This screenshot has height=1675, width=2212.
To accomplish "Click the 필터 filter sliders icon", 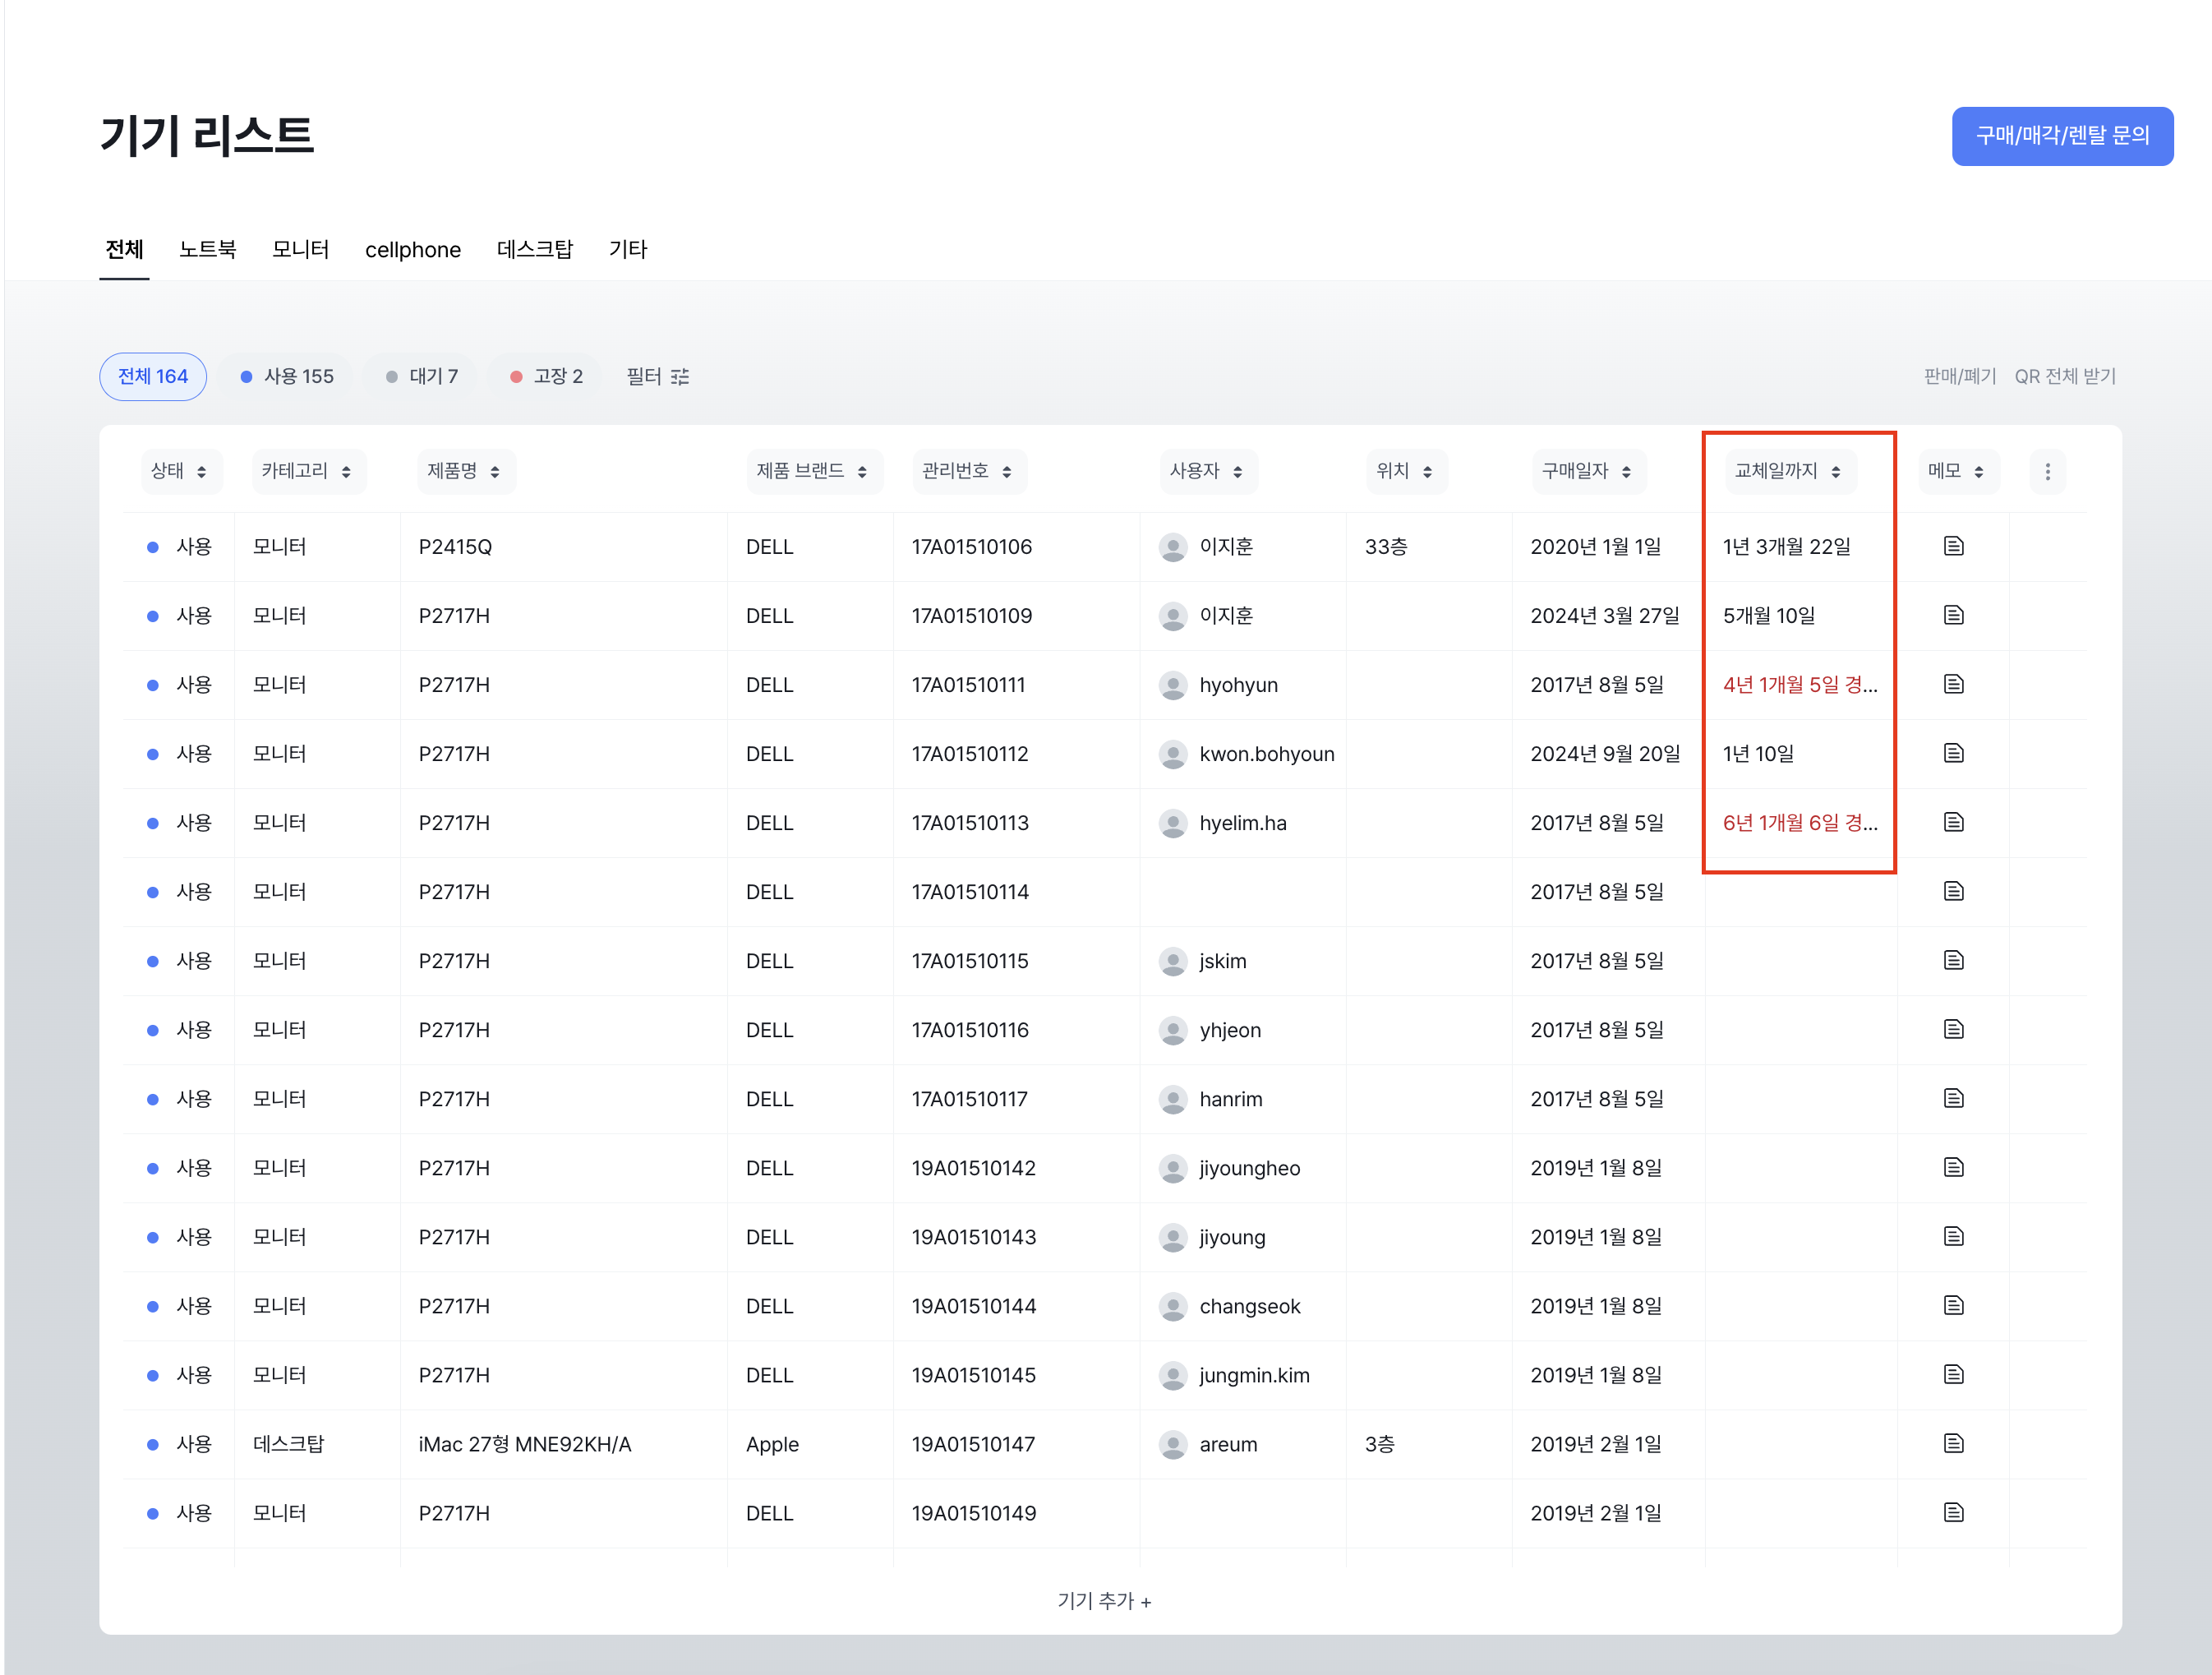I will (680, 377).
